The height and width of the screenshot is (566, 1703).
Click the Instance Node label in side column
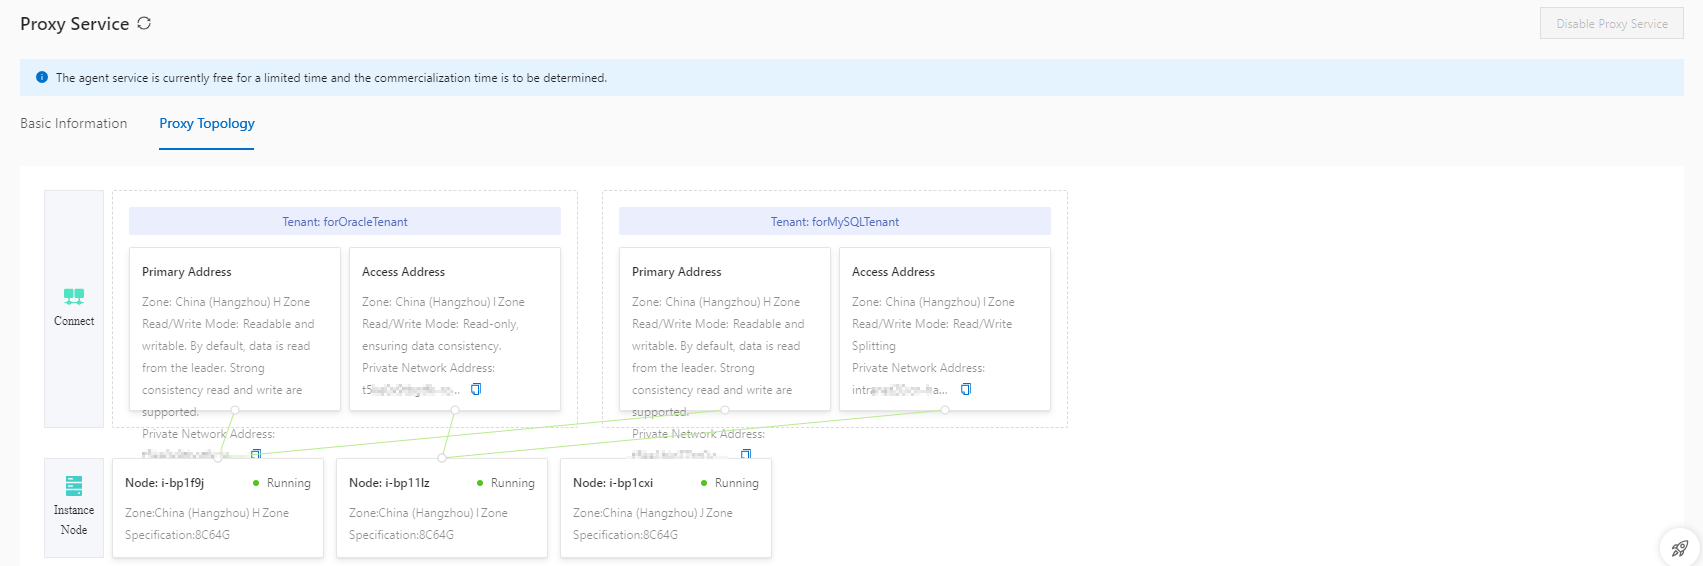(x=74, y=520)
